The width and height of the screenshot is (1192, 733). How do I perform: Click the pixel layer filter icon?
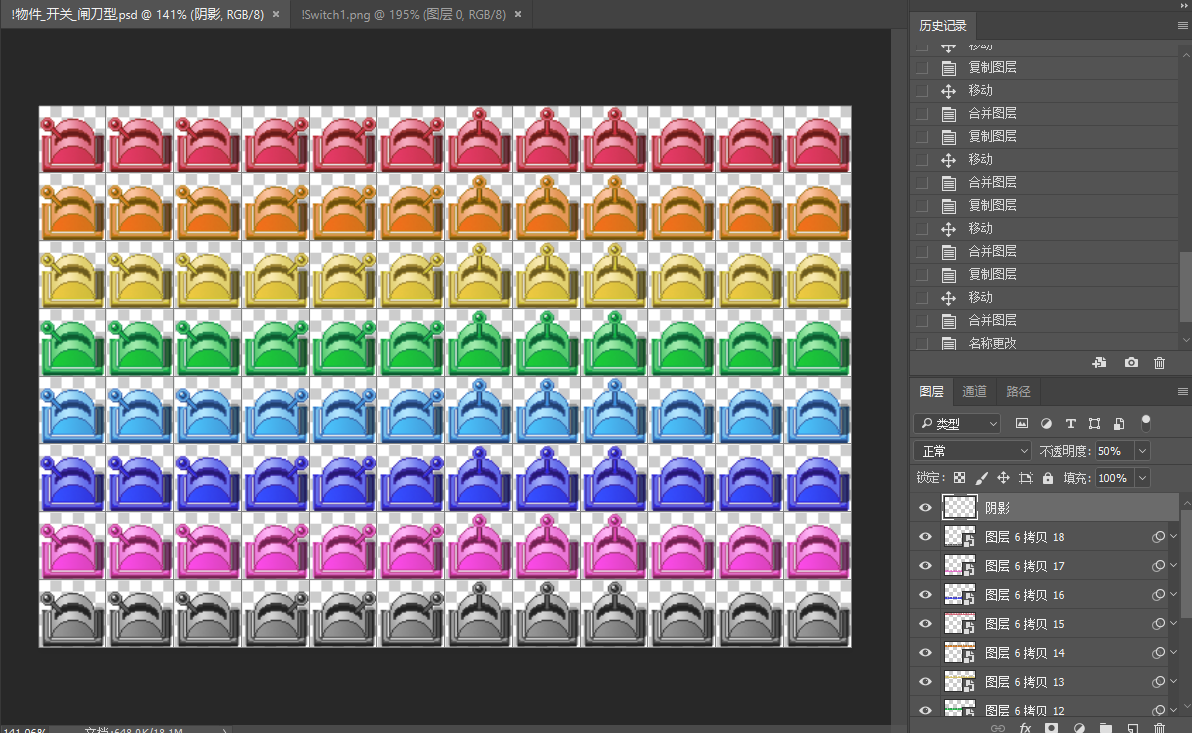(1022, 423)
